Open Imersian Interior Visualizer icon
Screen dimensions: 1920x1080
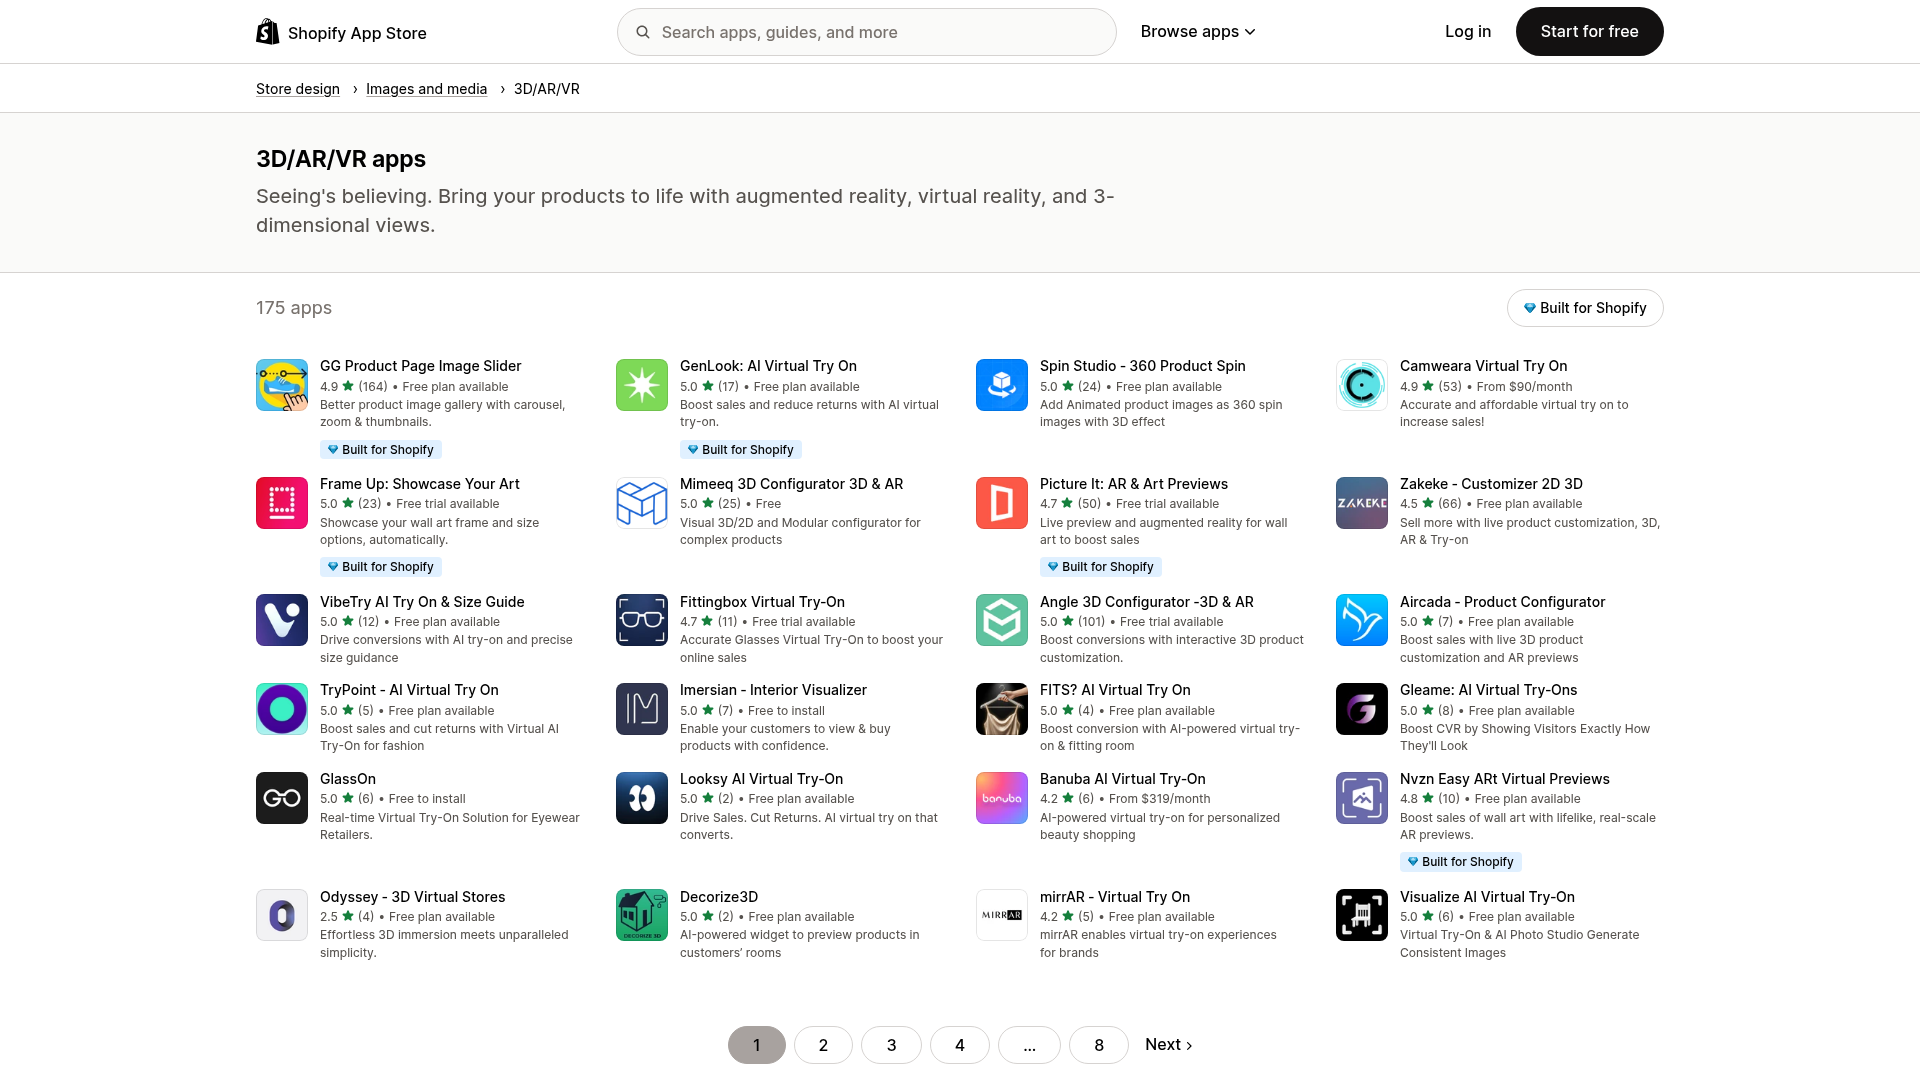tap(642, 709)
